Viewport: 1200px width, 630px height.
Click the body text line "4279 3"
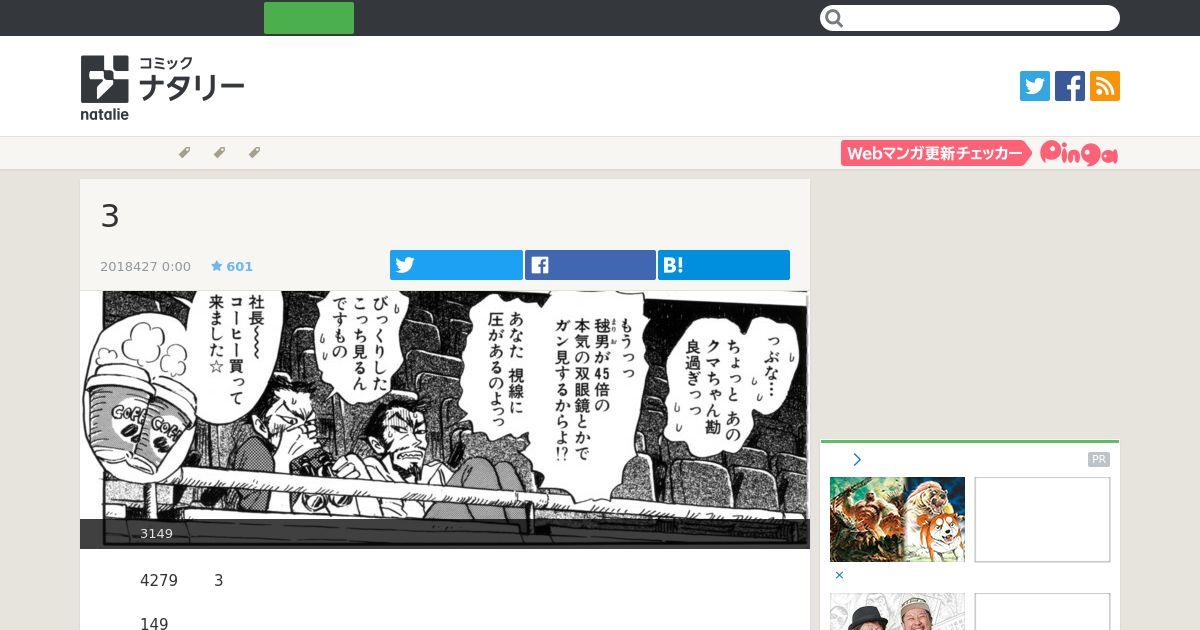(x=182, y=581)
